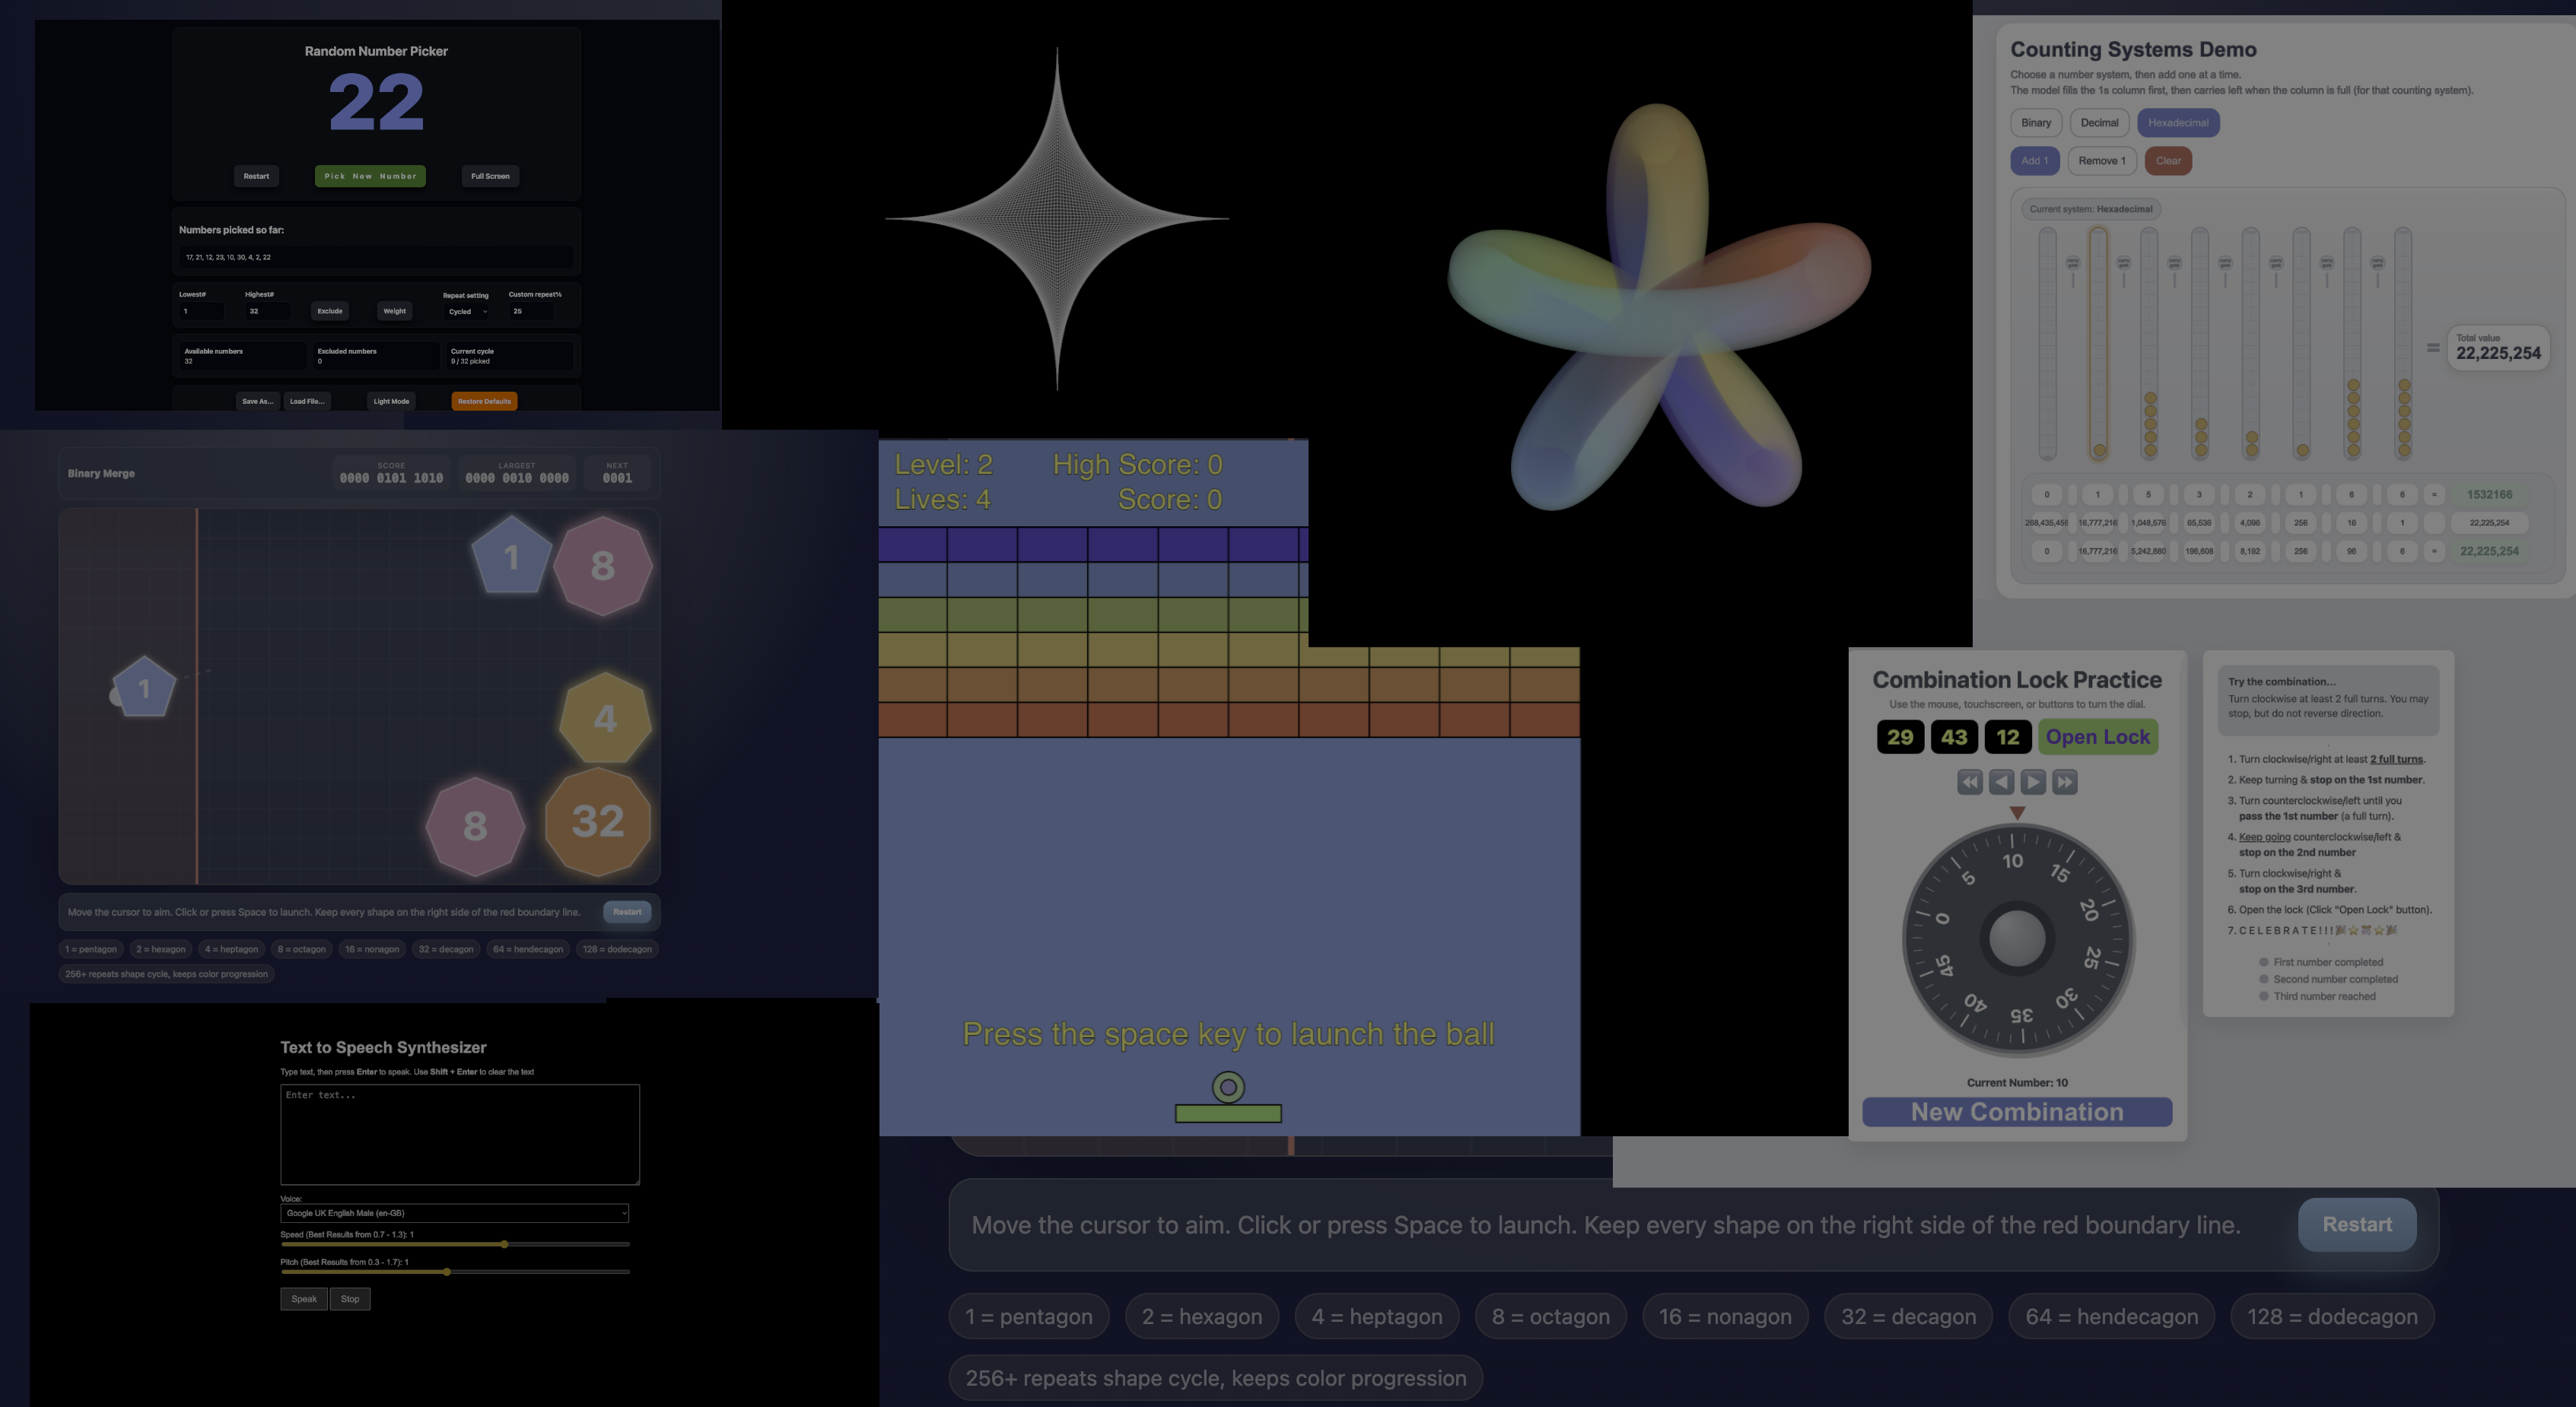This screenshot has height=1407, width=2576.
Task: Click the Highest# field containing 32
Action: click(267, 311)
